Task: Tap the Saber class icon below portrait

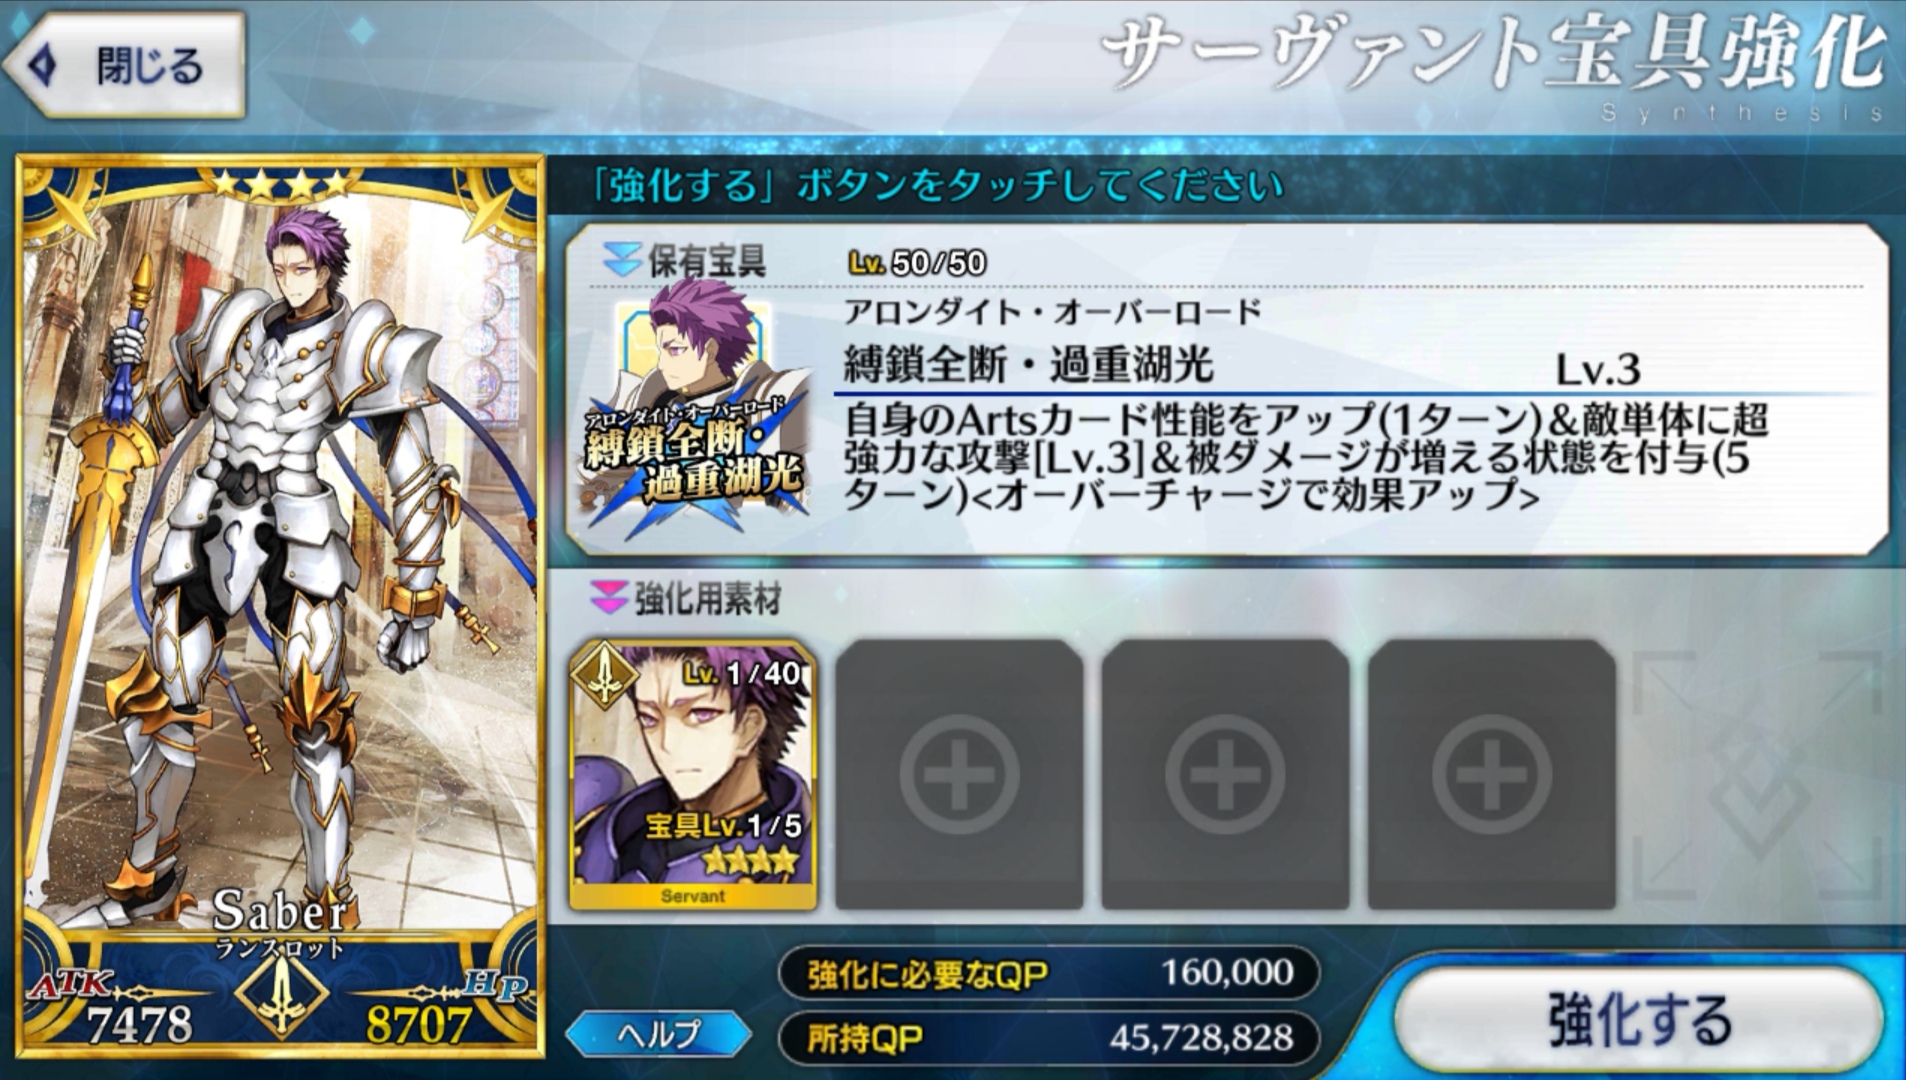Action: click(x=282, y=997)
